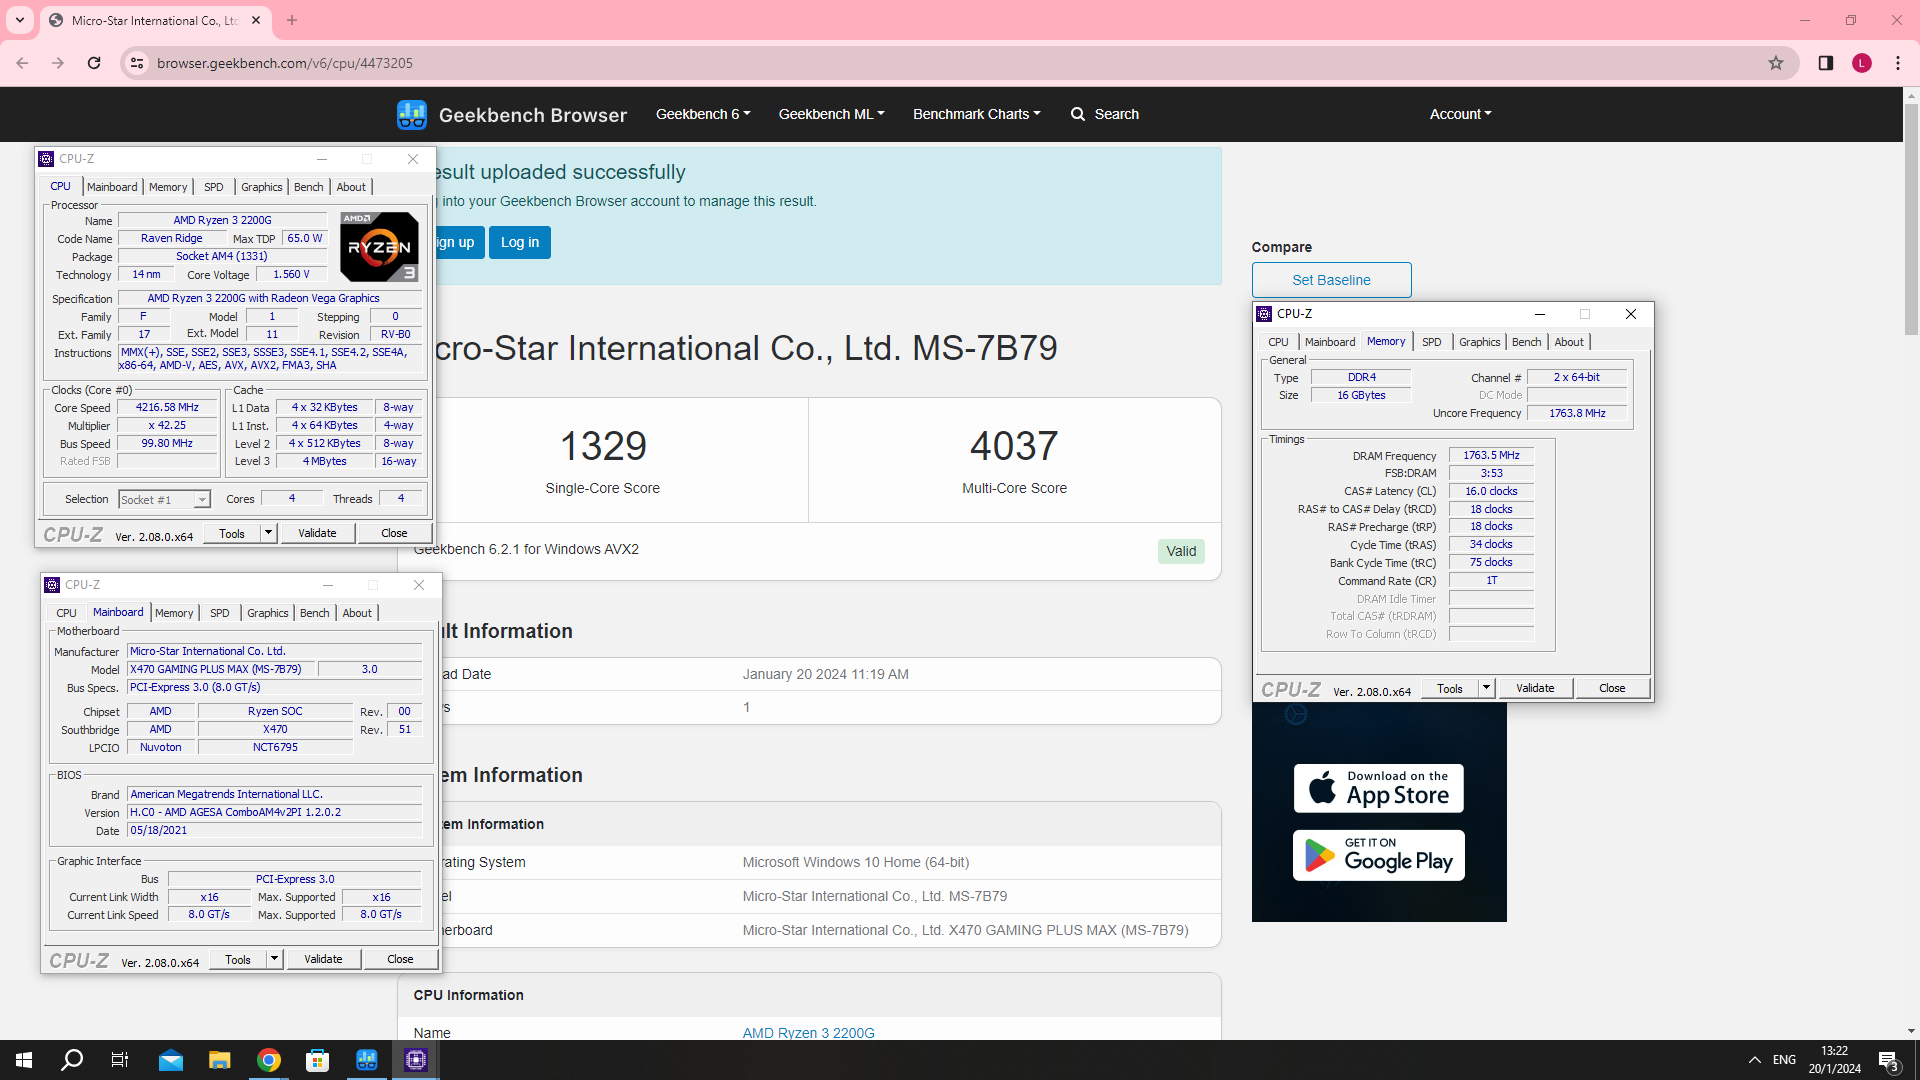This screenshot has width=1920, height=1080.
Task: Bookmark this page with the star icon
Action: [1776, 63]
